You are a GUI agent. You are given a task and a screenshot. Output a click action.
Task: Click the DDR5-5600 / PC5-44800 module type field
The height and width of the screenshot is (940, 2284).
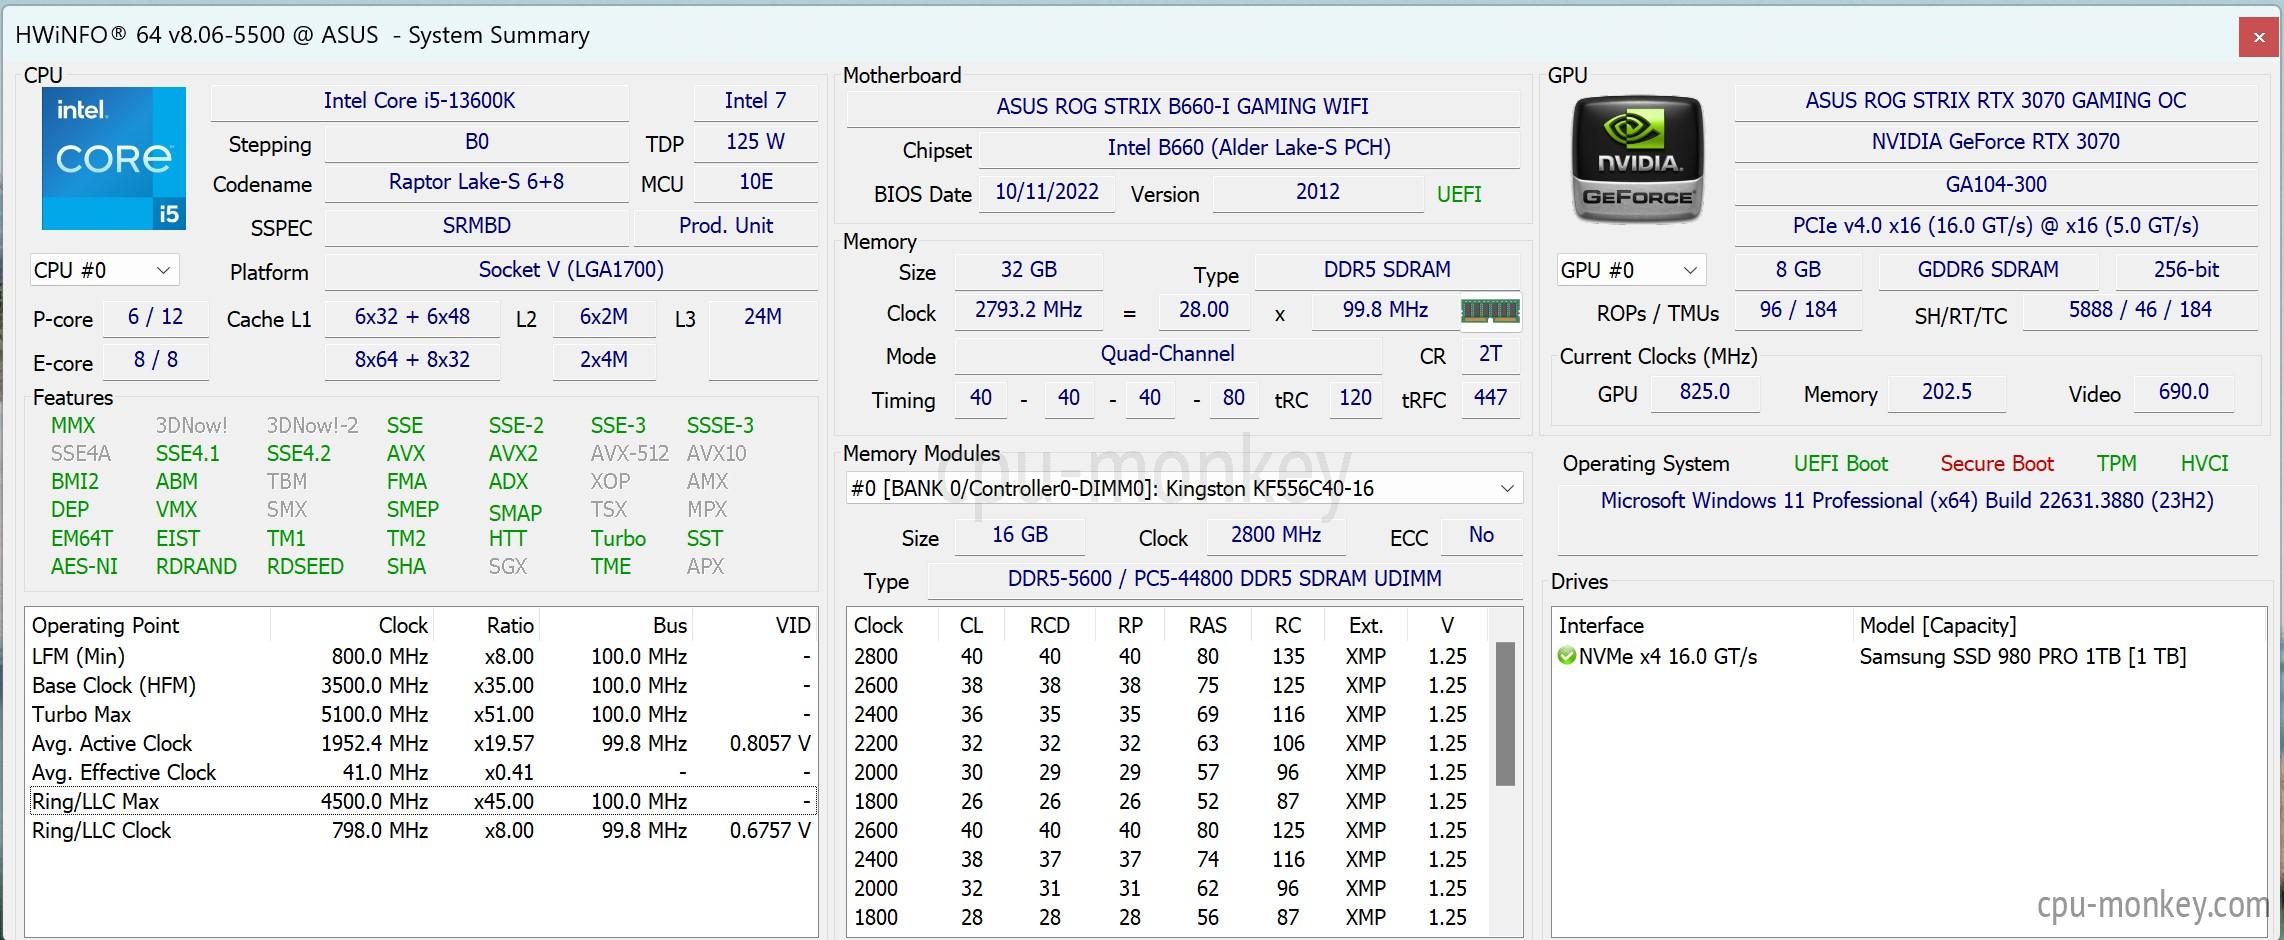[x=1225, y=579]
